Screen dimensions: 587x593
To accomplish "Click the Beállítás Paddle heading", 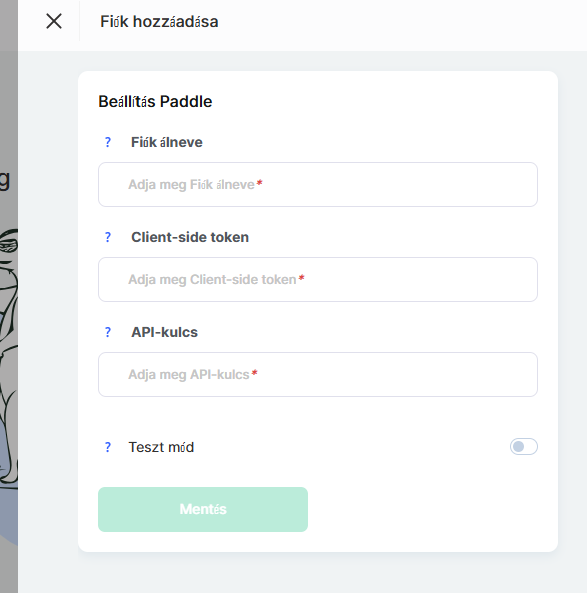I will [155, 101].
